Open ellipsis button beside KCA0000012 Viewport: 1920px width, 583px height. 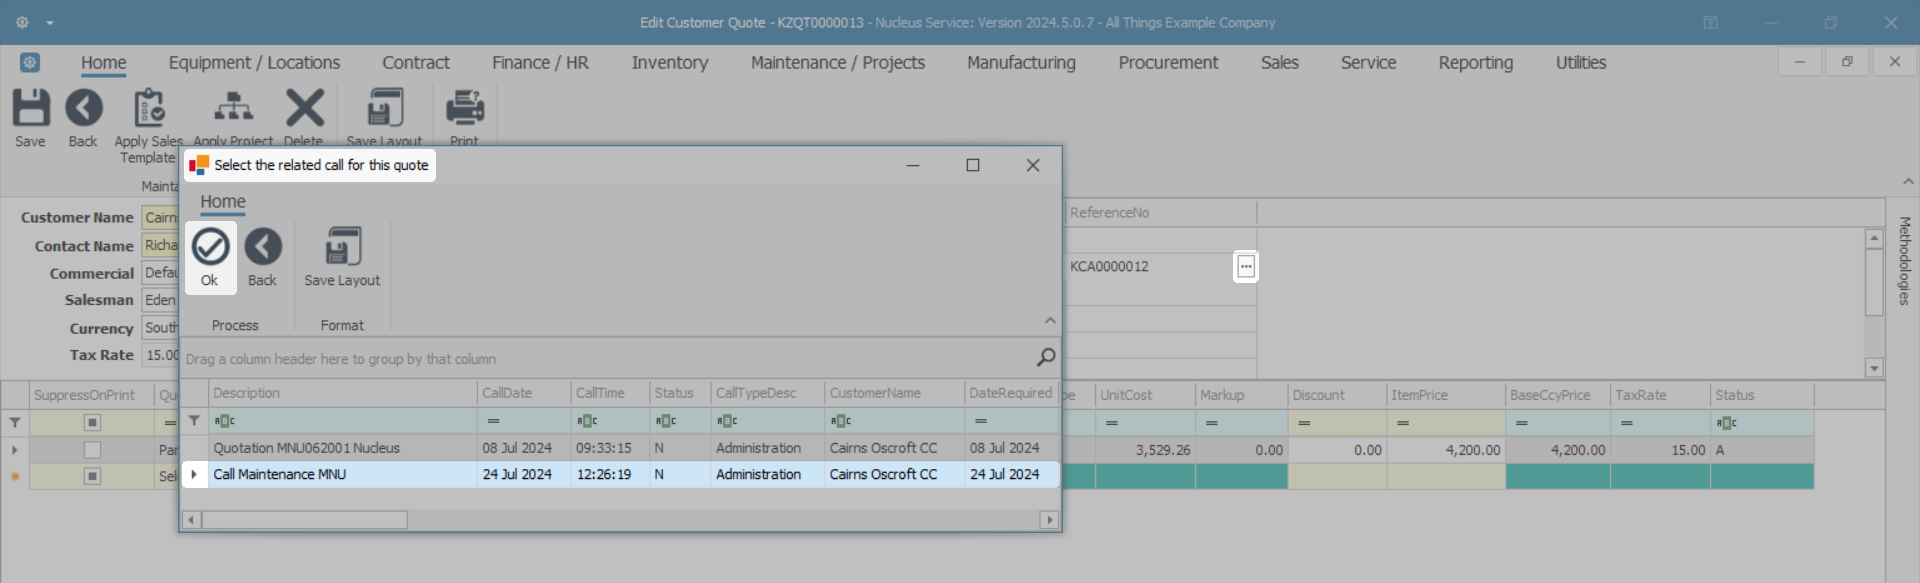coord(1246,267)
